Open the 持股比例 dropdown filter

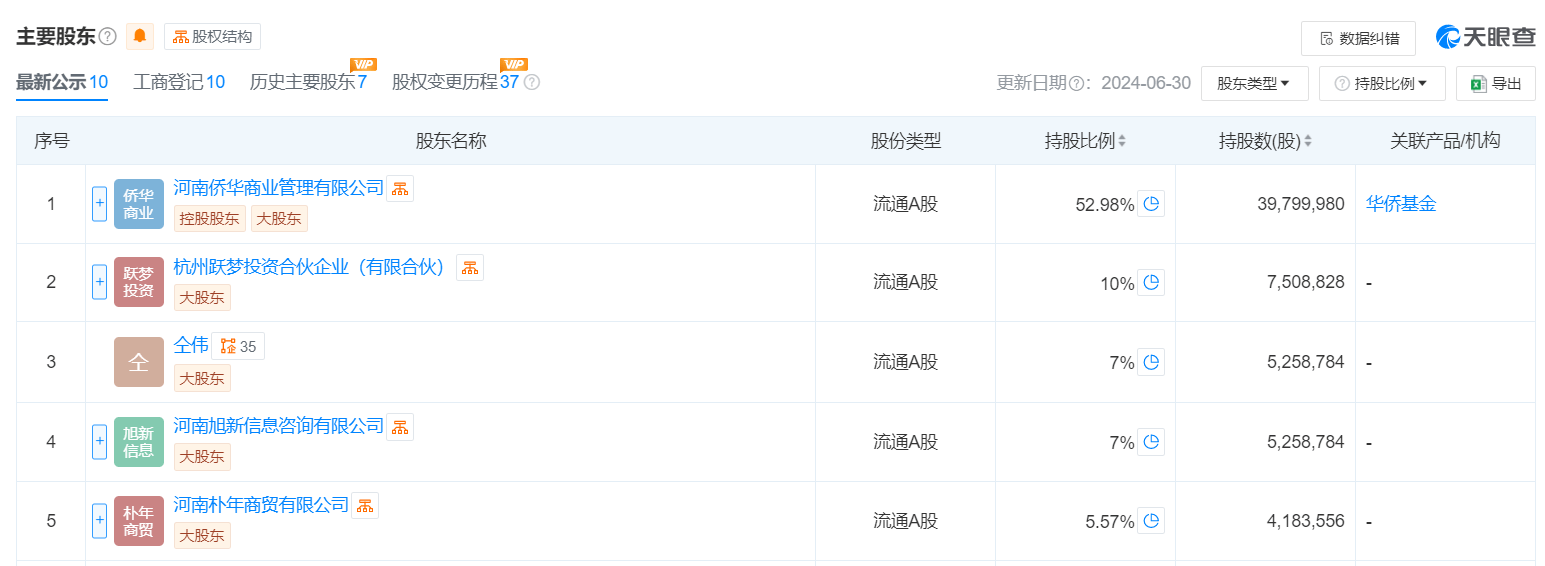[x=1382, y=84]
